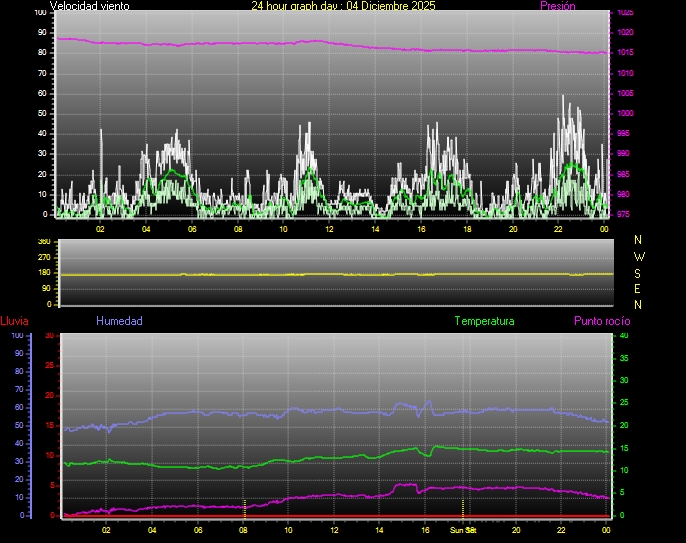Click the 1025 value on pressure axis
The width and height of the screenshot is (686, 543).
pos(625,13)
